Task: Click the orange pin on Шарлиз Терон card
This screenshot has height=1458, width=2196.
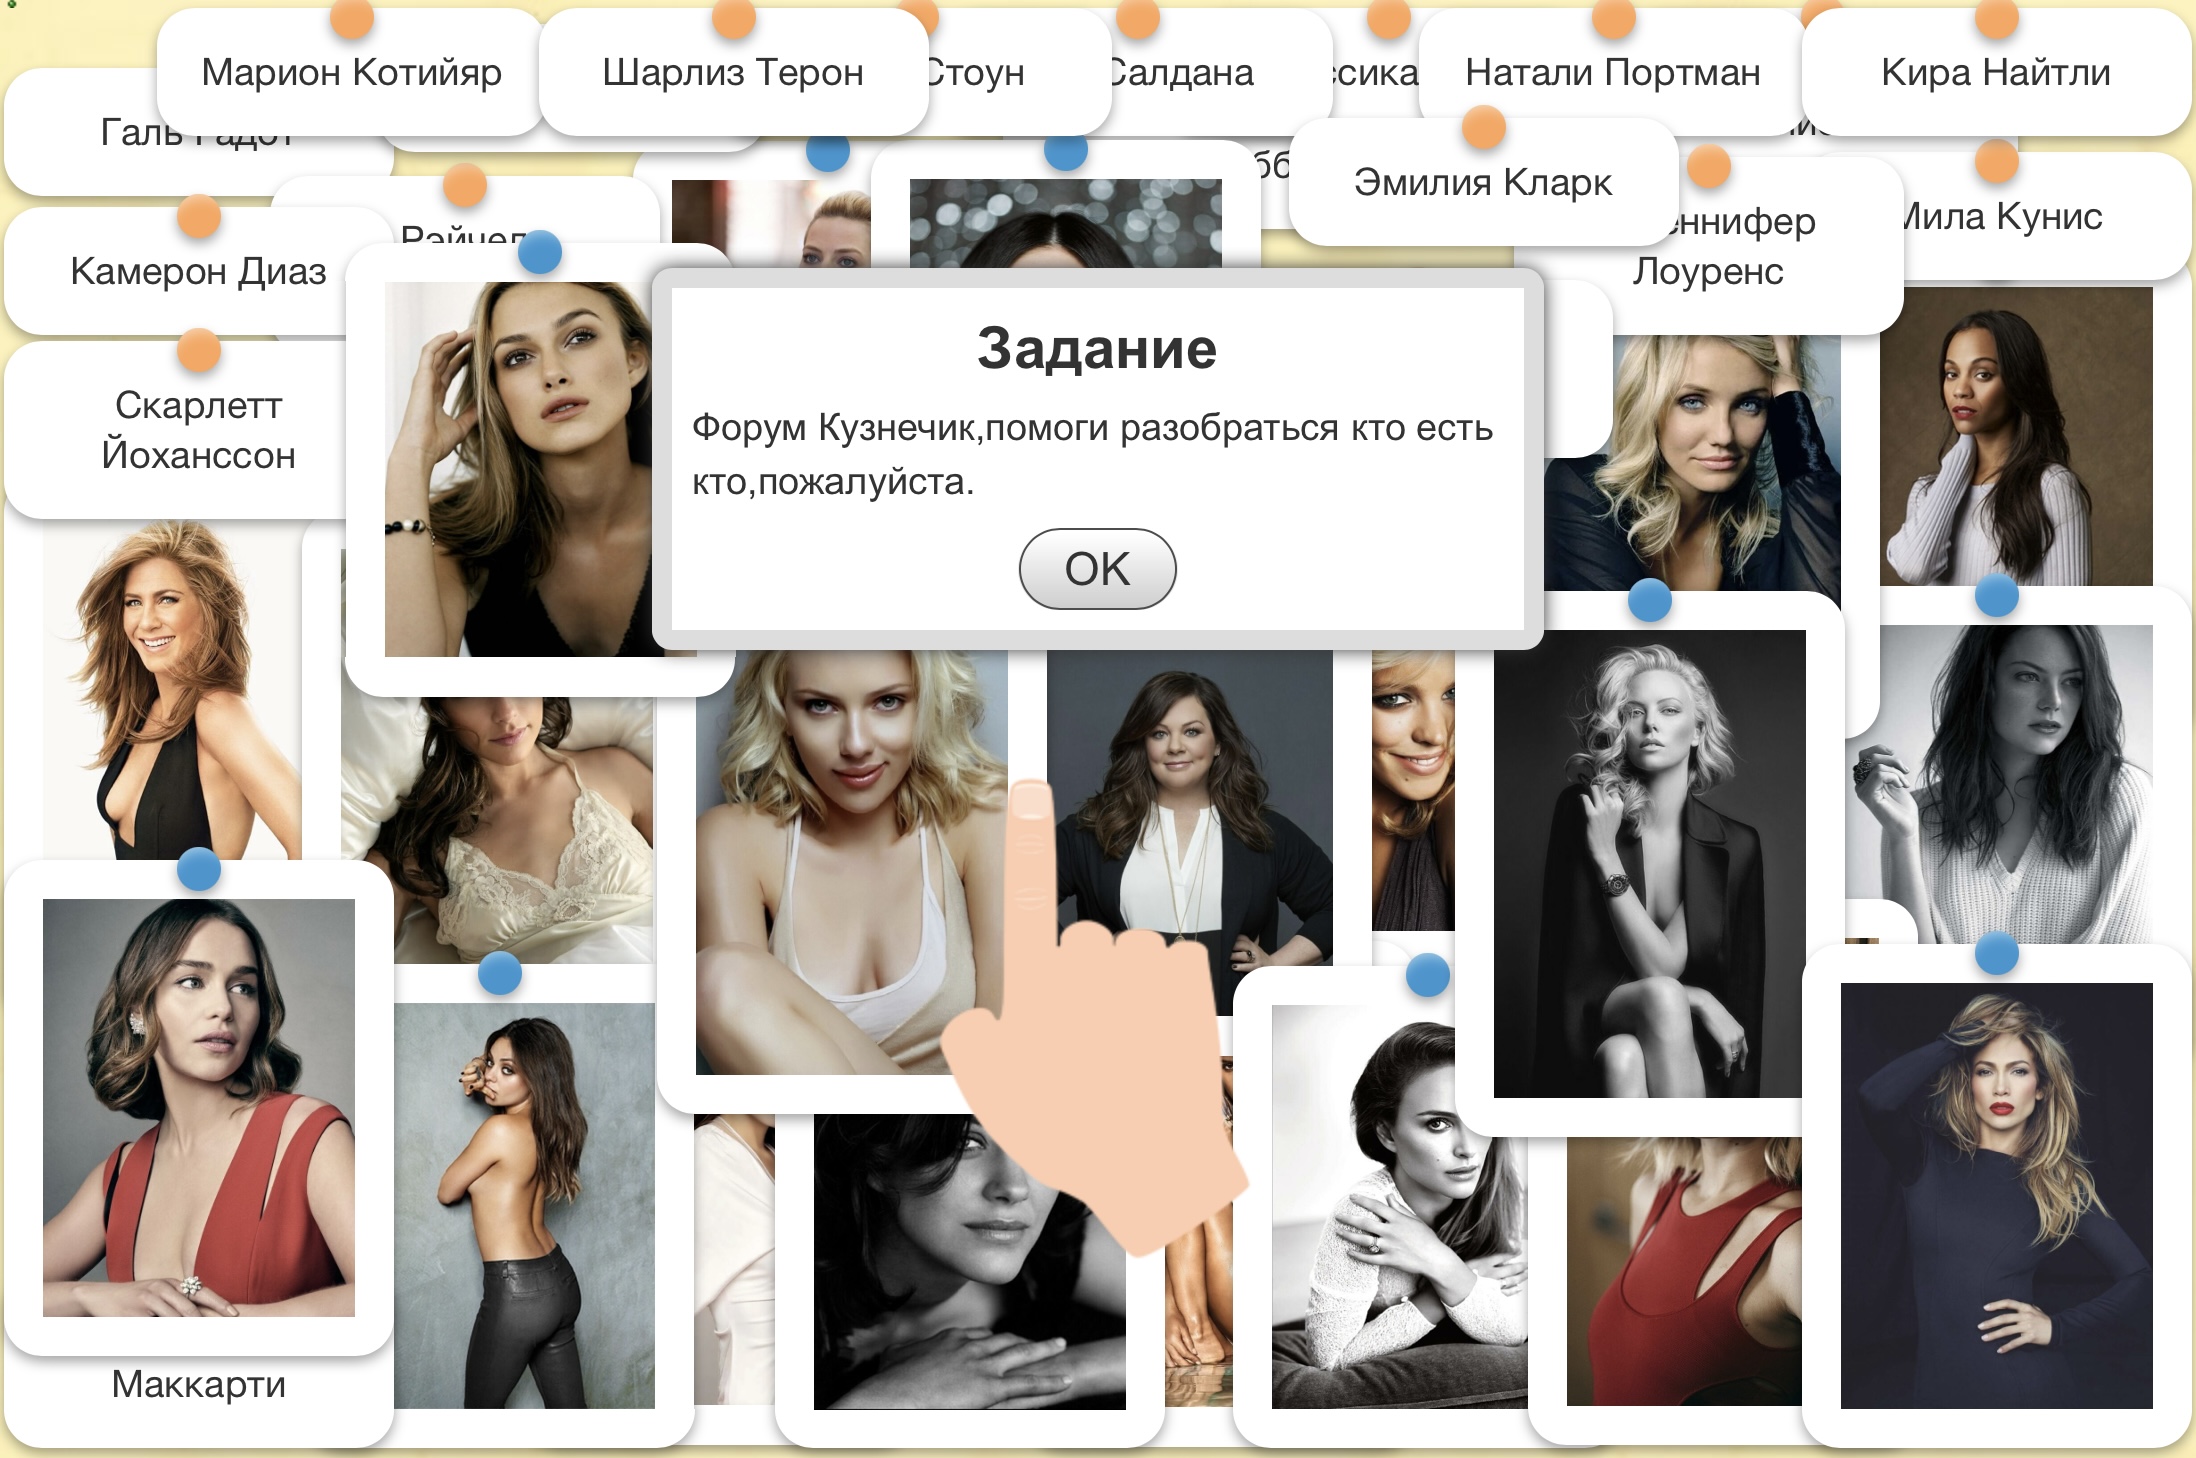Action: coord(733,18)
